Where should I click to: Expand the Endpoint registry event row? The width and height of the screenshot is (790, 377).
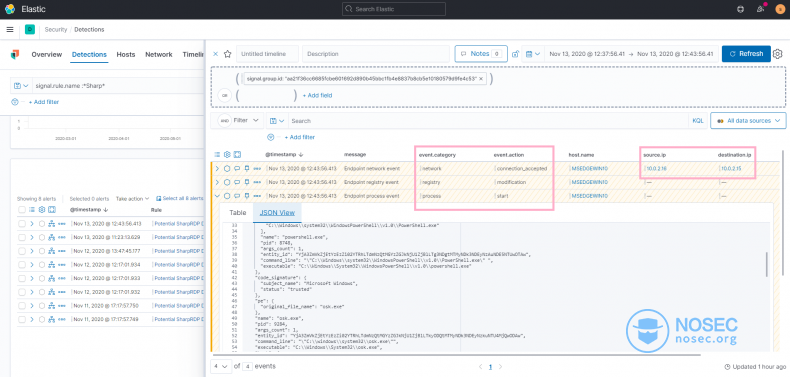(x=217, y=182)
